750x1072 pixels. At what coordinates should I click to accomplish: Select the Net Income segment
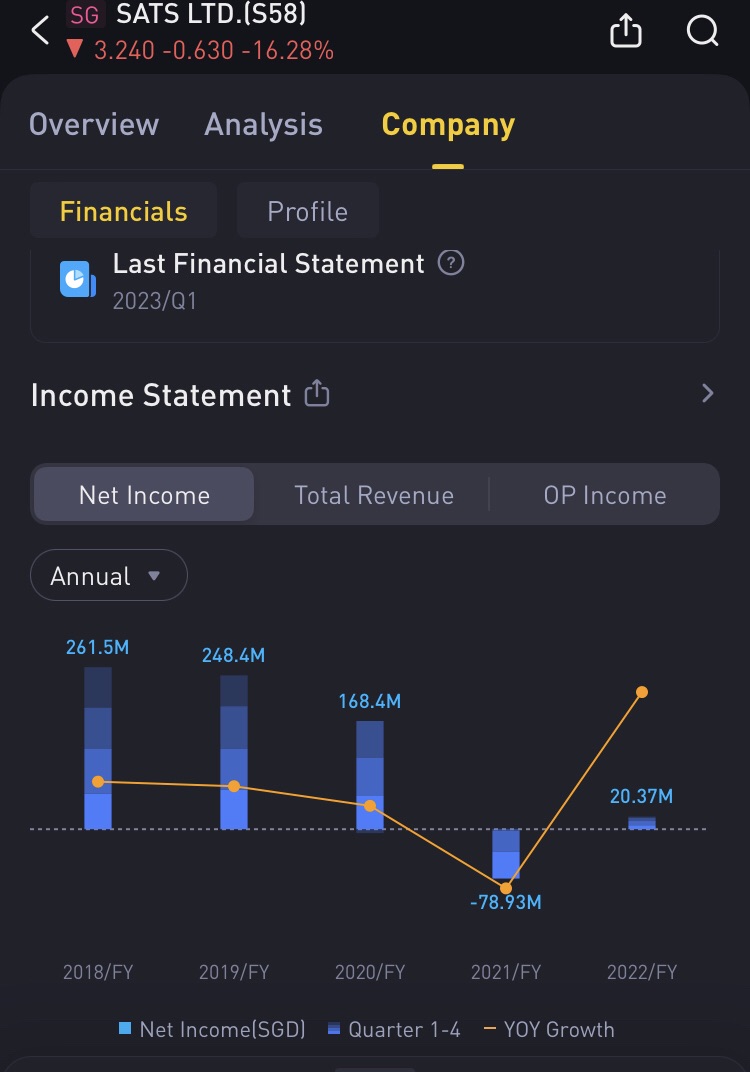(144, 495)
